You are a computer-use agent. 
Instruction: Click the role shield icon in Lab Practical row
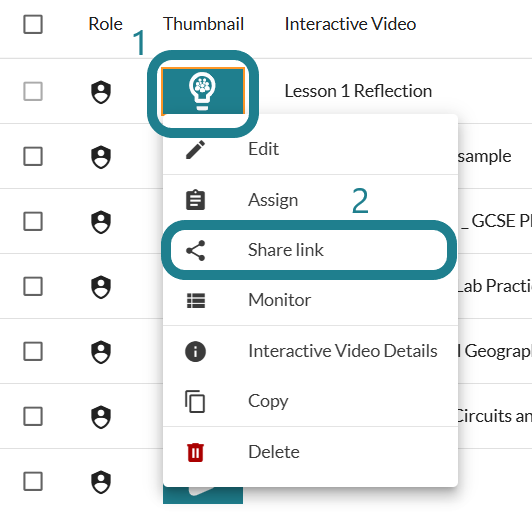pos(101,287)
